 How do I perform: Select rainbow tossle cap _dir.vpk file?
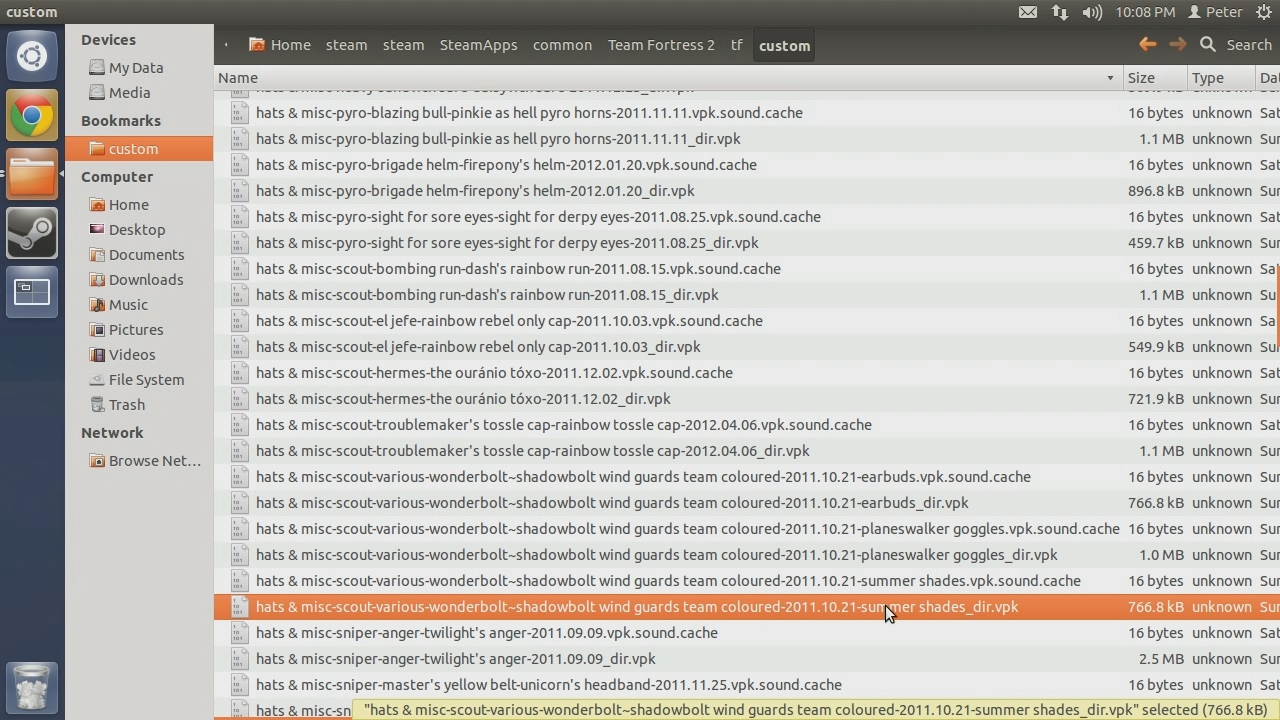(x=533, y=451)
